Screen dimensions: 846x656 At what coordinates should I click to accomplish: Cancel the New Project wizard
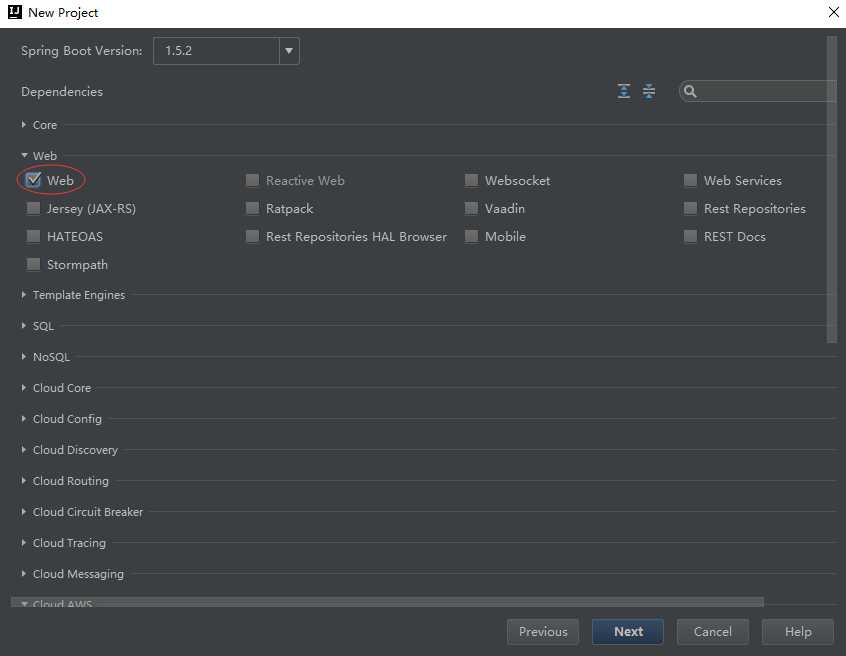click(x=713, y=632)
